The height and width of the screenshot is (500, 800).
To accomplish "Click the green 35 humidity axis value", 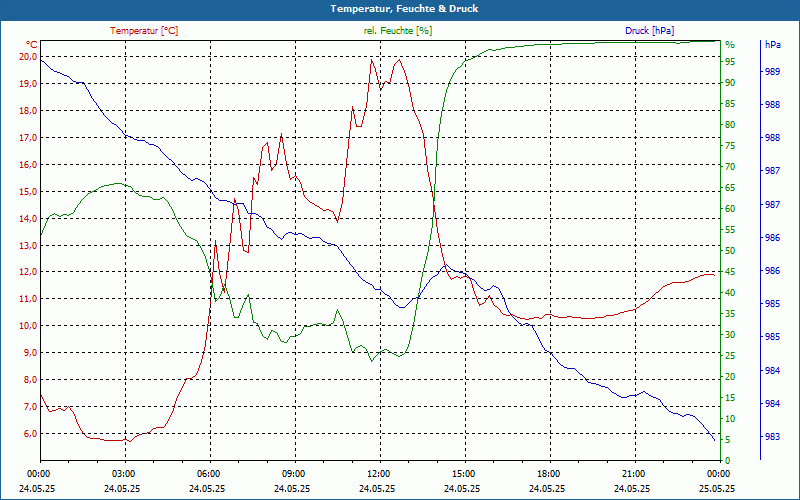I will (x=730, y=314).
